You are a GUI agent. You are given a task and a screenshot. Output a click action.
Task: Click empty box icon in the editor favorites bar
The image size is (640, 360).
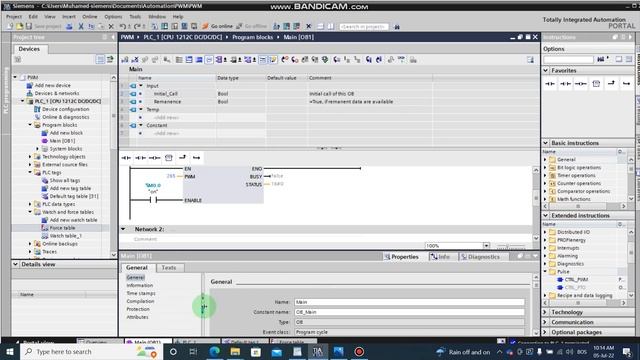click(169, 158)
